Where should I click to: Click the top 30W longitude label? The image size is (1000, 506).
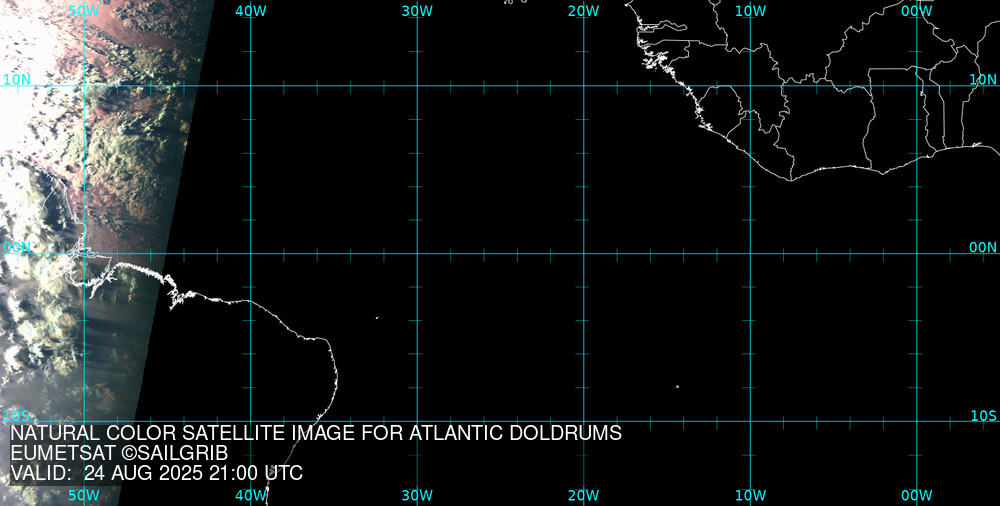(417, 11)
